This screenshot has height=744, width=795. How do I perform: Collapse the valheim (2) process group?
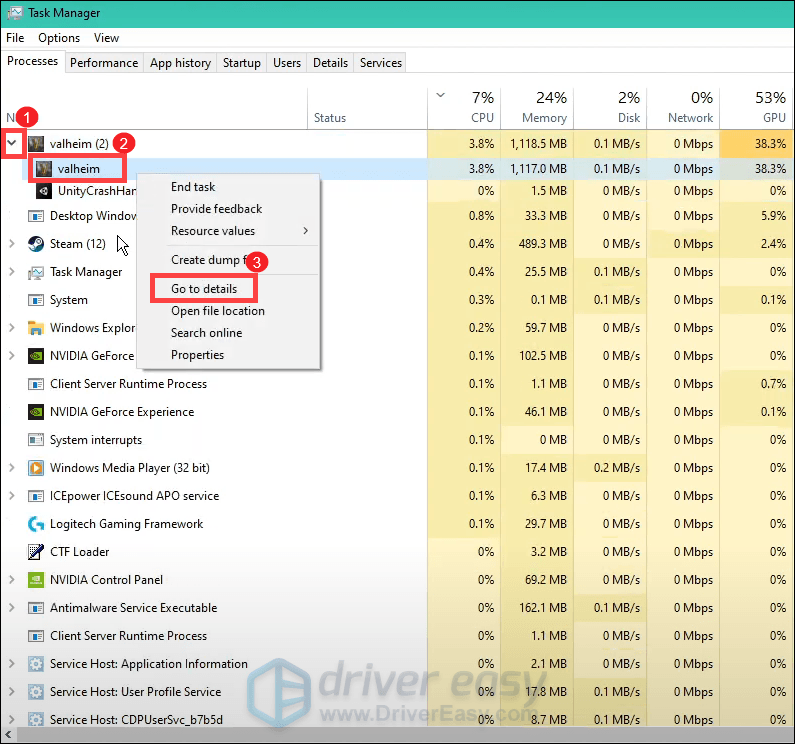(12, 144)
